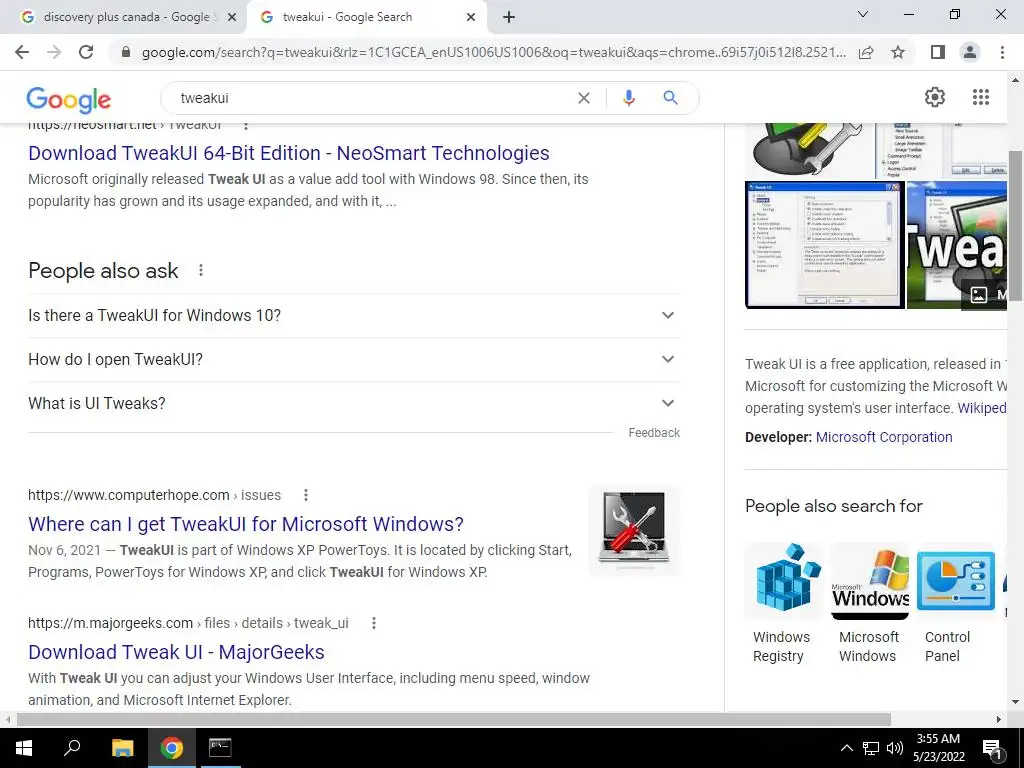Open more images icon in panel
This screenshot has width=1024, height=768.
point(978,295)
